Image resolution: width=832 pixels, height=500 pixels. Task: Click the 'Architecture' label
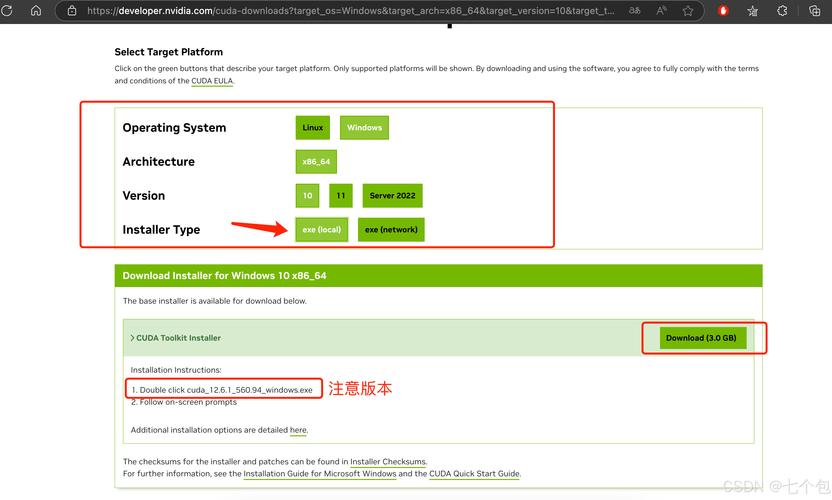tap(159, 161)
